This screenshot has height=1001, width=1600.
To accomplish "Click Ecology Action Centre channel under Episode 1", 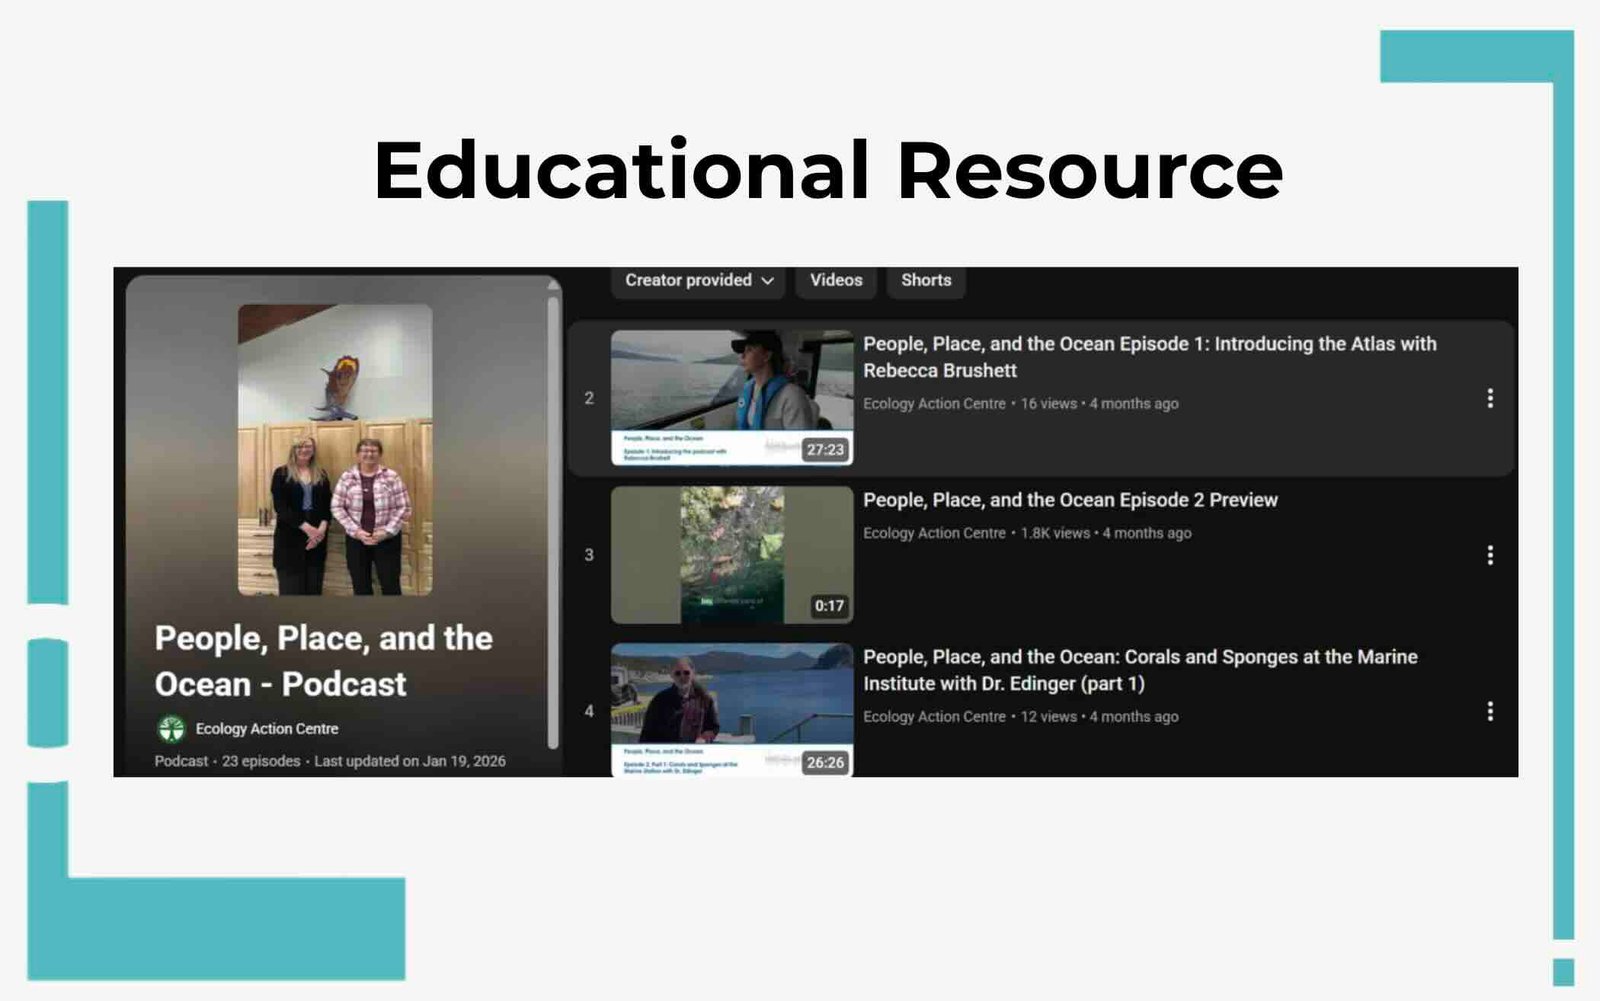I will coord(935,404).
